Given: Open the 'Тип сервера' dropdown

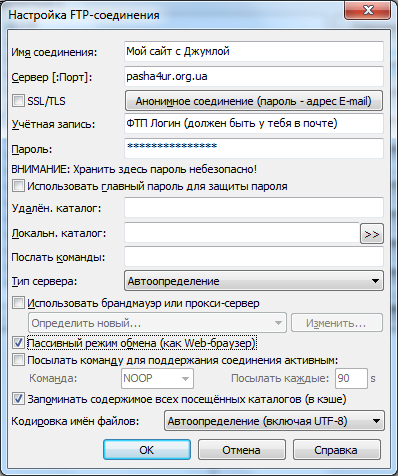Looking at the screenshot, I should pos(254,281).
